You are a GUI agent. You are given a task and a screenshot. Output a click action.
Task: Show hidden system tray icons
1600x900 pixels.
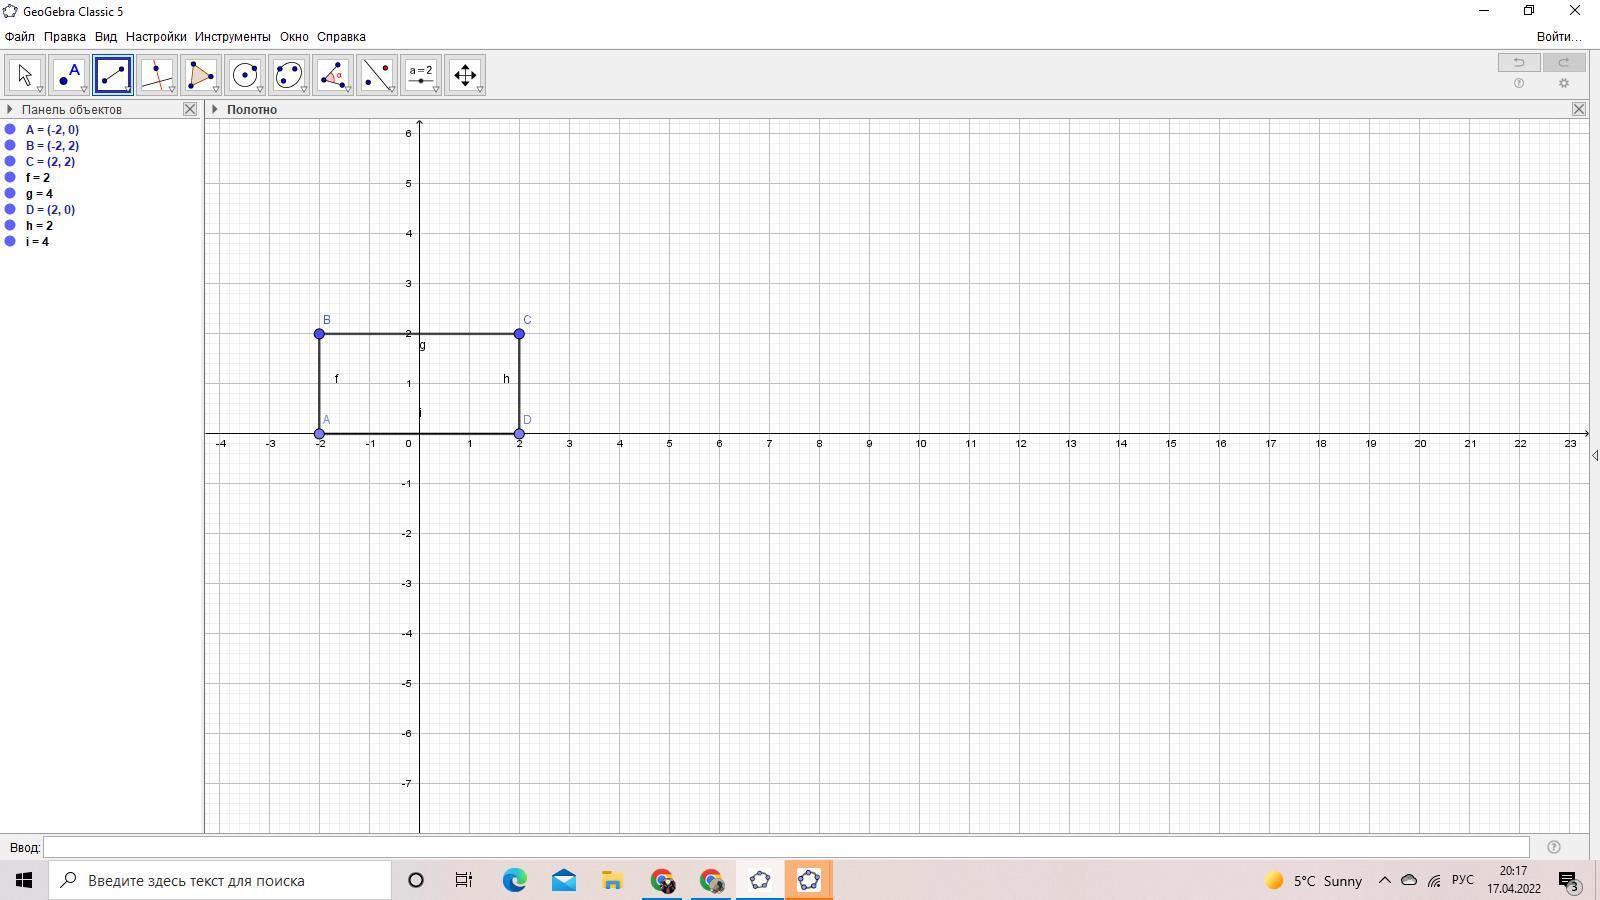(1385, 881)
